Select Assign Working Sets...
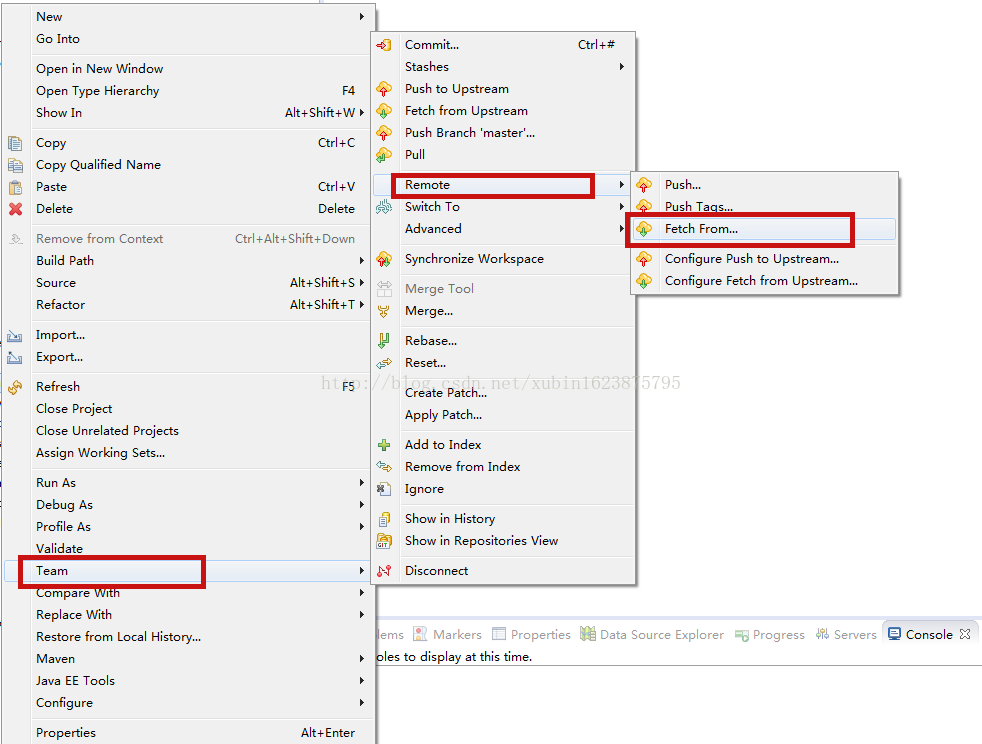The height and width of the screenshot is (744, 982). pos(187,453)
